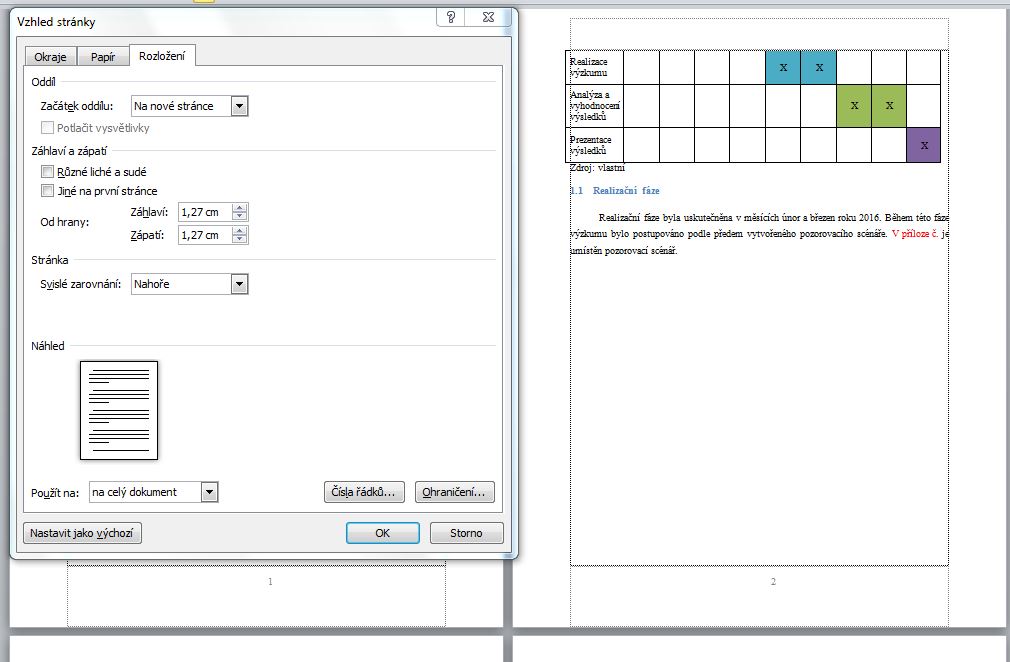Increase Zápatí distance with up arrow
The width and height of the screenshot is (1010, 662).
pyautogui.click(x=239, y=231)
